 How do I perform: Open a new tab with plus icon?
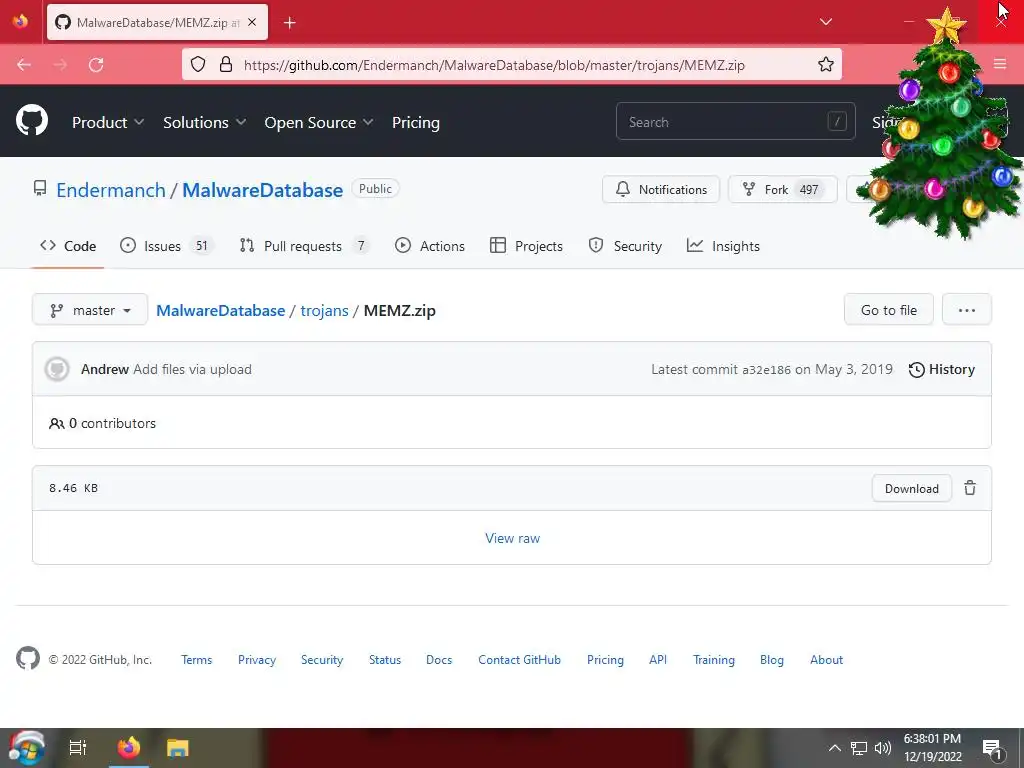(290, 23)
